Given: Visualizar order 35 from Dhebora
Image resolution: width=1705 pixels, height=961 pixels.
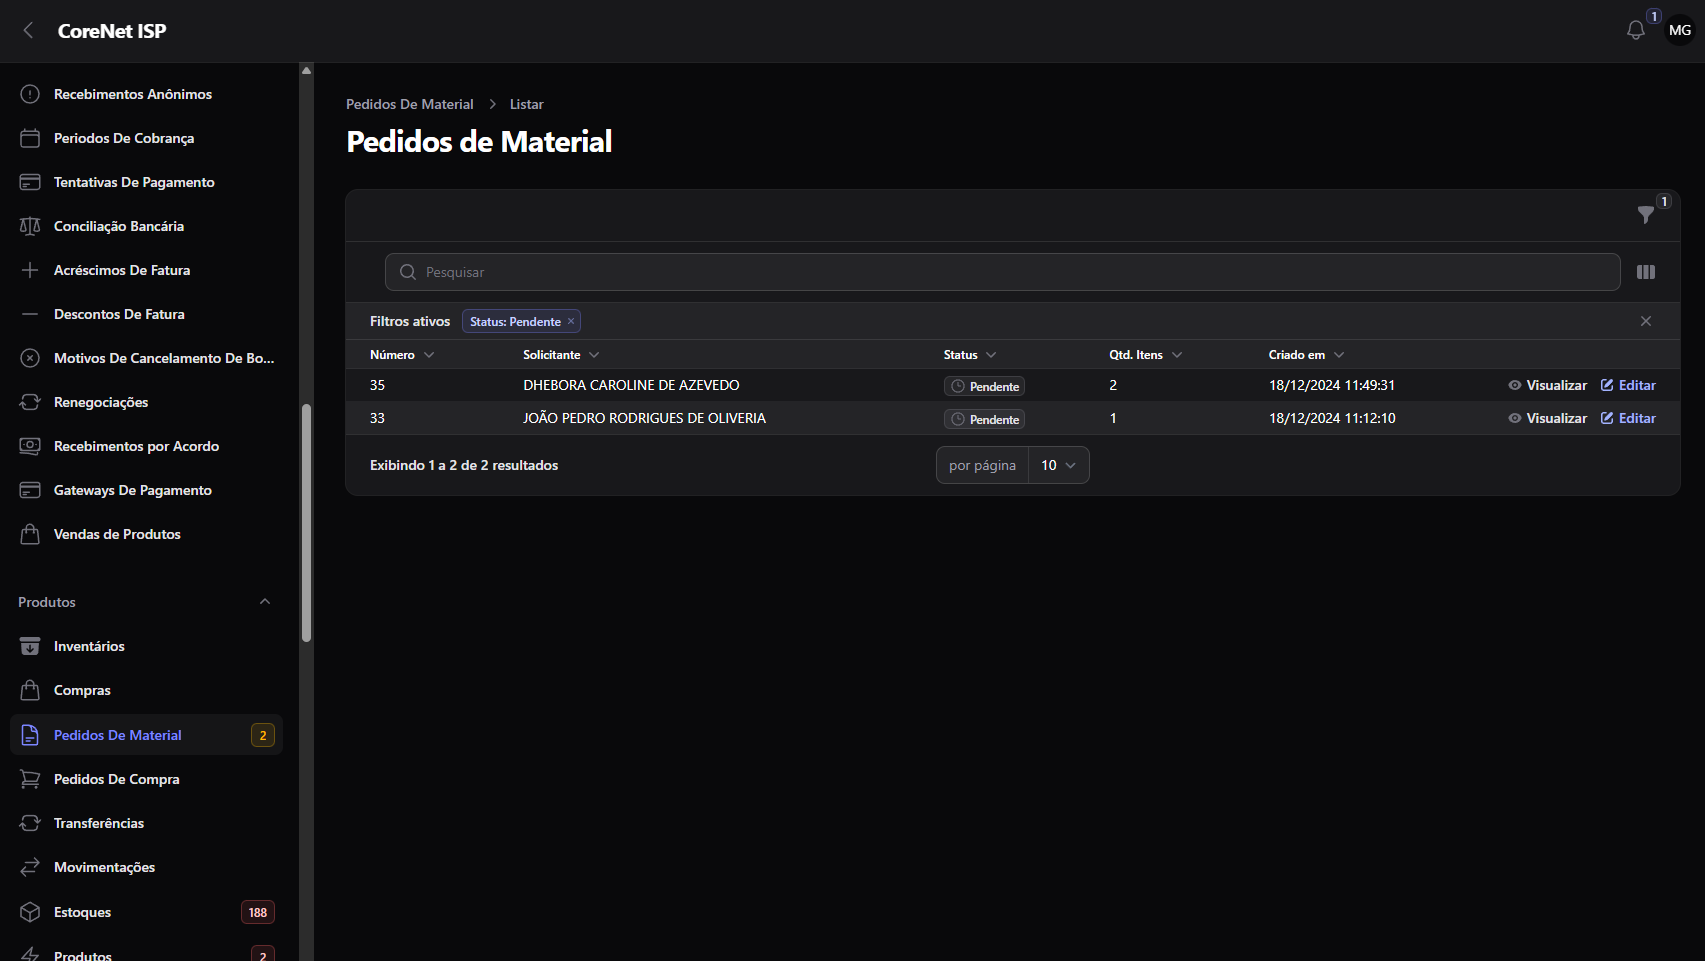Looking at the screenshot, I should pyautogui.click(x=1548, y=385).
